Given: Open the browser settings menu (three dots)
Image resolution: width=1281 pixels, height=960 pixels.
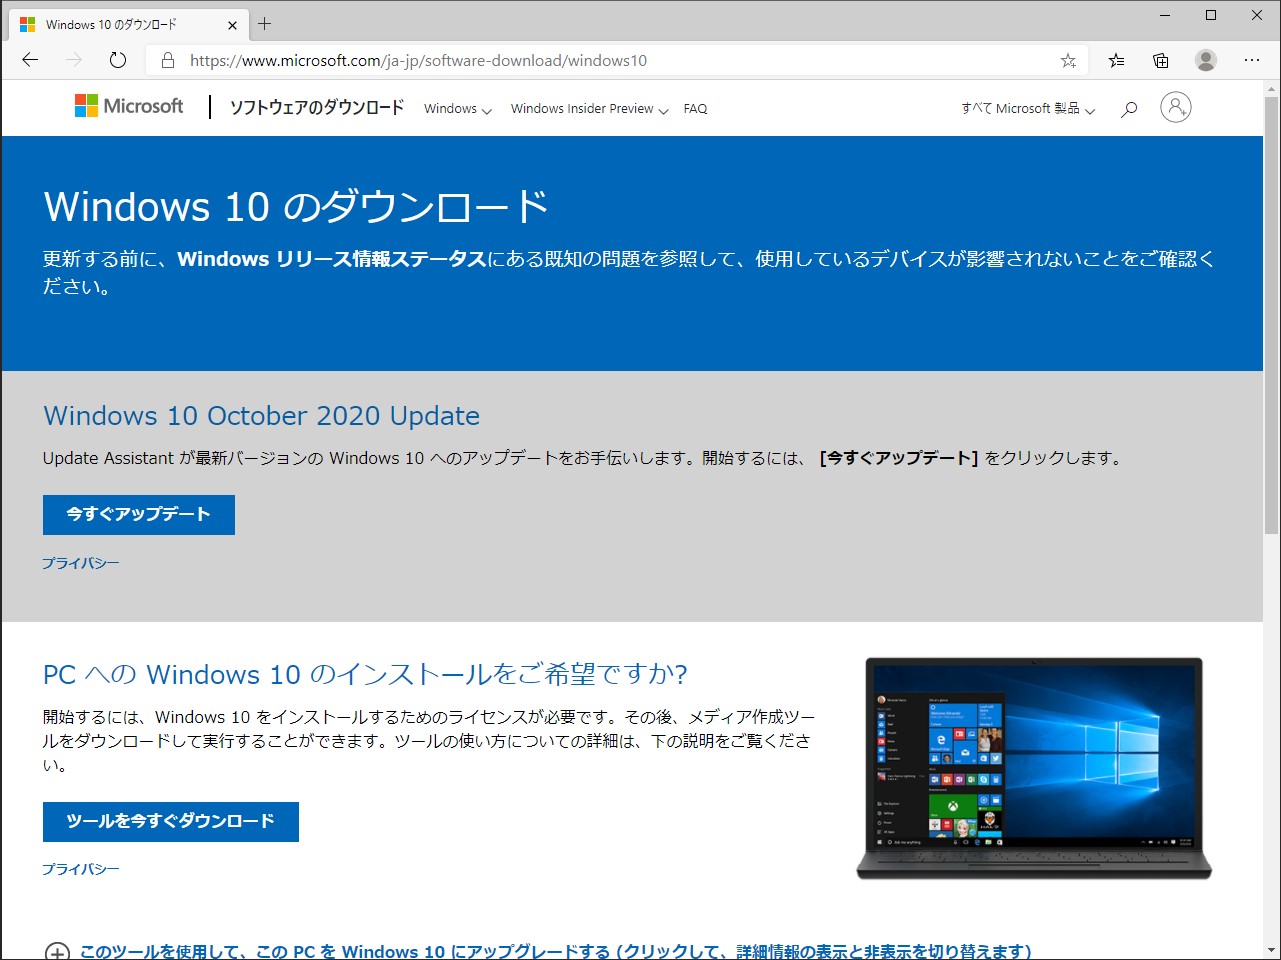Looking at the screenshot, I should [x=1252, y=60].
